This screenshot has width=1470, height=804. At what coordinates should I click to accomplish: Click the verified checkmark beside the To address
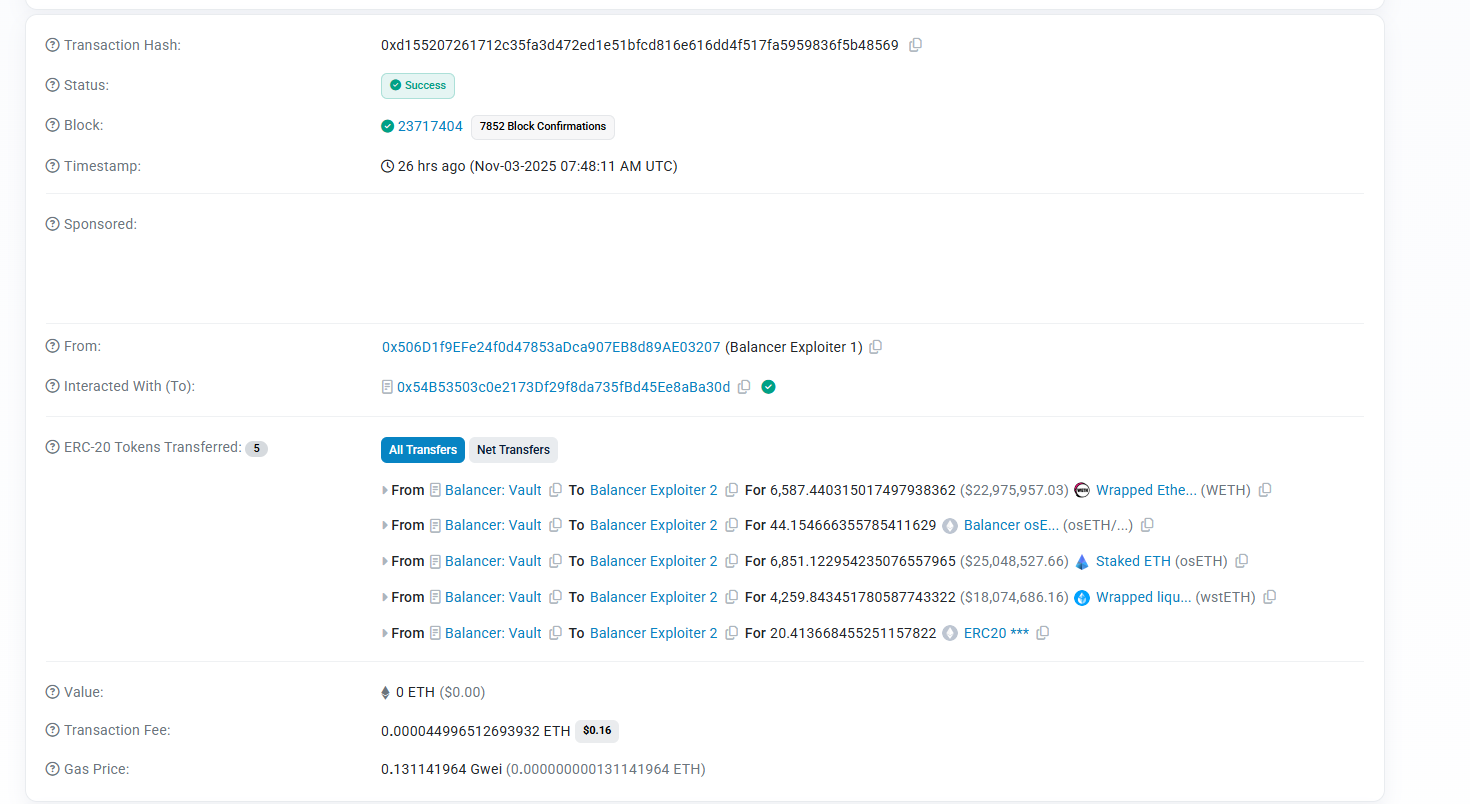pyautogui.click(x=768, y=387)
